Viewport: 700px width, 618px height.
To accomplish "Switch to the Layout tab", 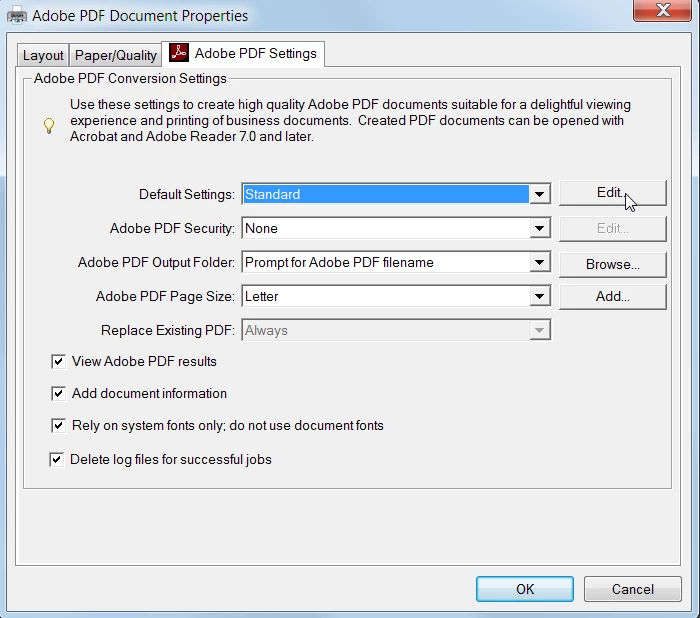I will pos(43,55).
